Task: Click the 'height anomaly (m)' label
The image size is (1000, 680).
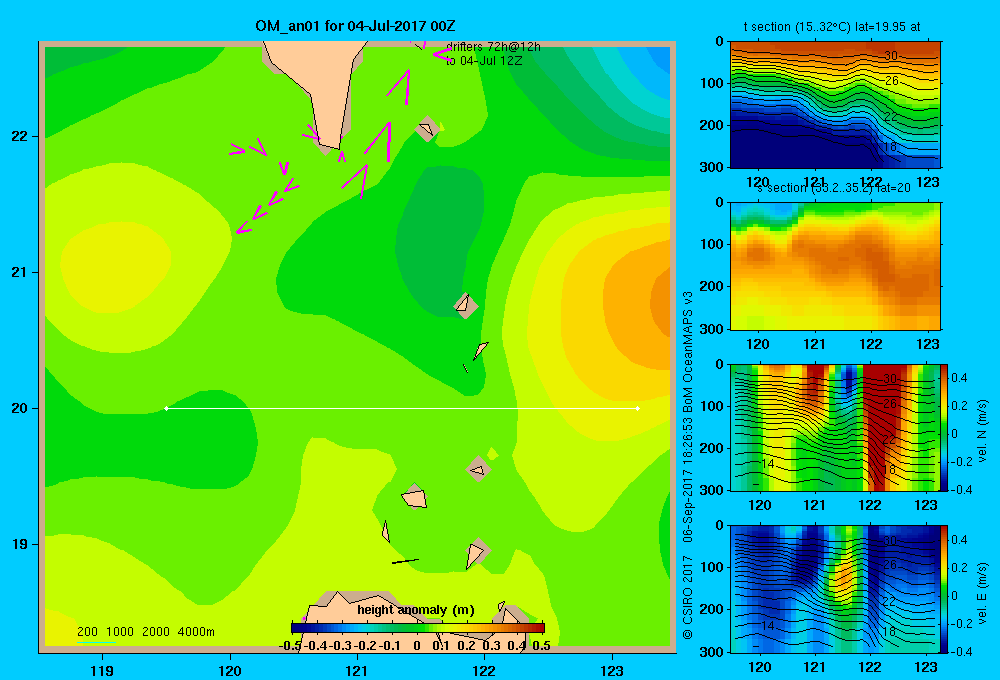Action: (x=416, y=610)
